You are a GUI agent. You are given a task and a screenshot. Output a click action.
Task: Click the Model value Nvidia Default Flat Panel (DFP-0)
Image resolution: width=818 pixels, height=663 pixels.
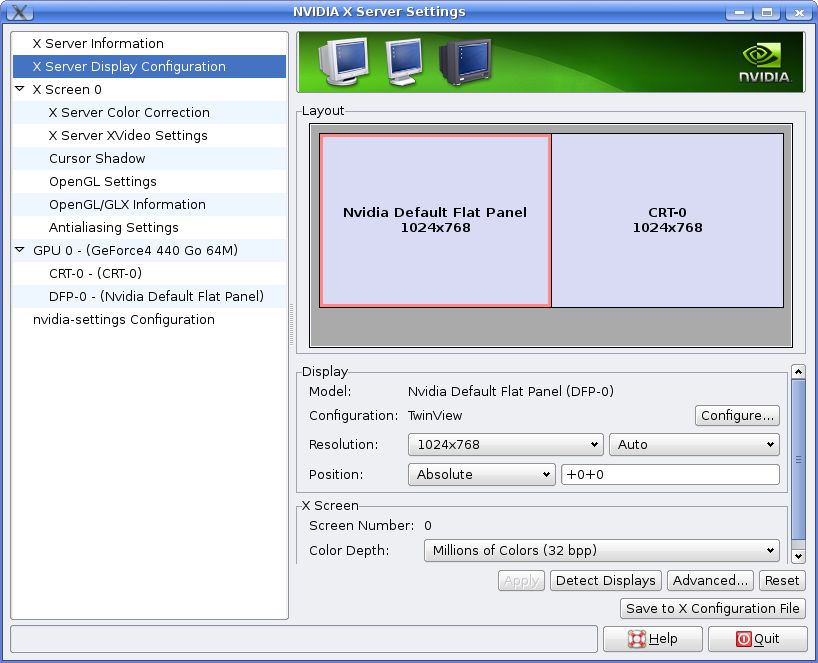click(x=511, y=391)
